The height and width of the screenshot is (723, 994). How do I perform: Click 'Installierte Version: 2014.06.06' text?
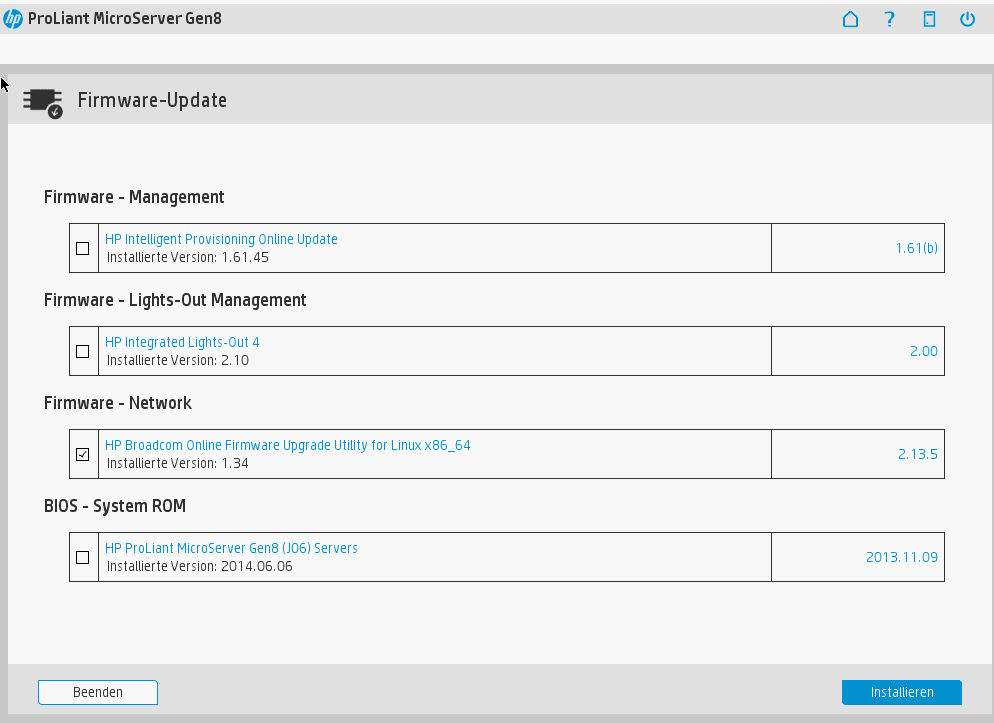[200, 566]
